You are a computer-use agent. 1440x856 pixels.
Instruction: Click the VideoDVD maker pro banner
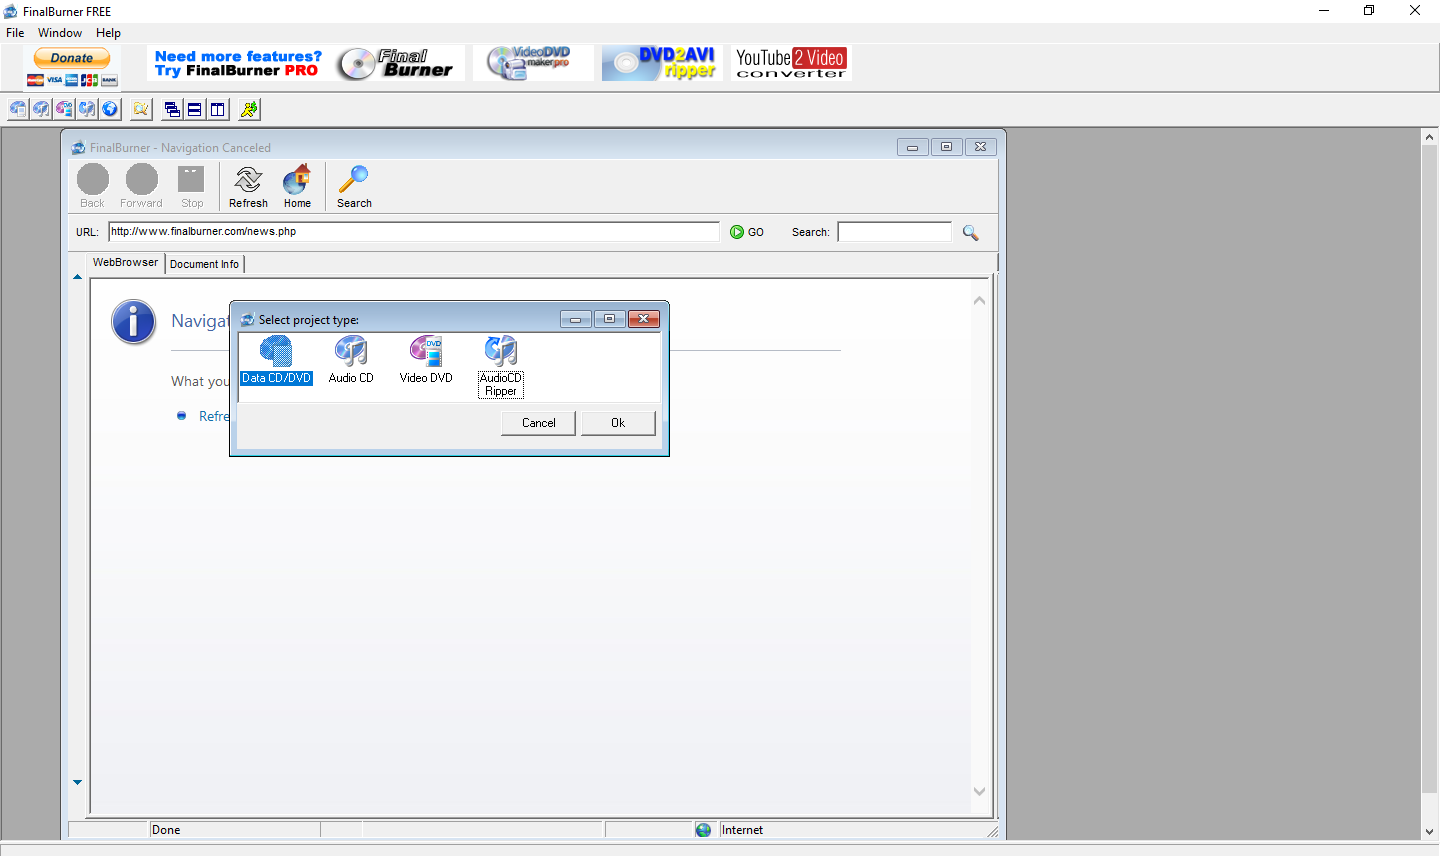tap(533, 63)
